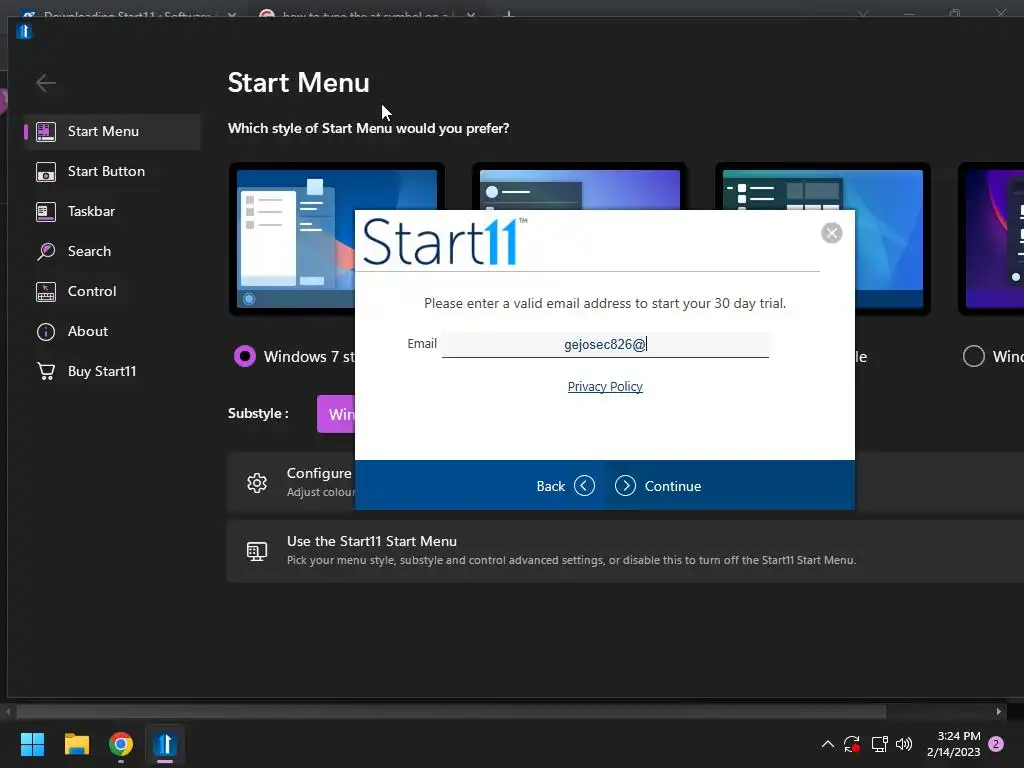Image resolution: width=1024 pixels, height=768 pixels.
Task: Open the Start Menu sidebar section
Action: tap(112, 131)
